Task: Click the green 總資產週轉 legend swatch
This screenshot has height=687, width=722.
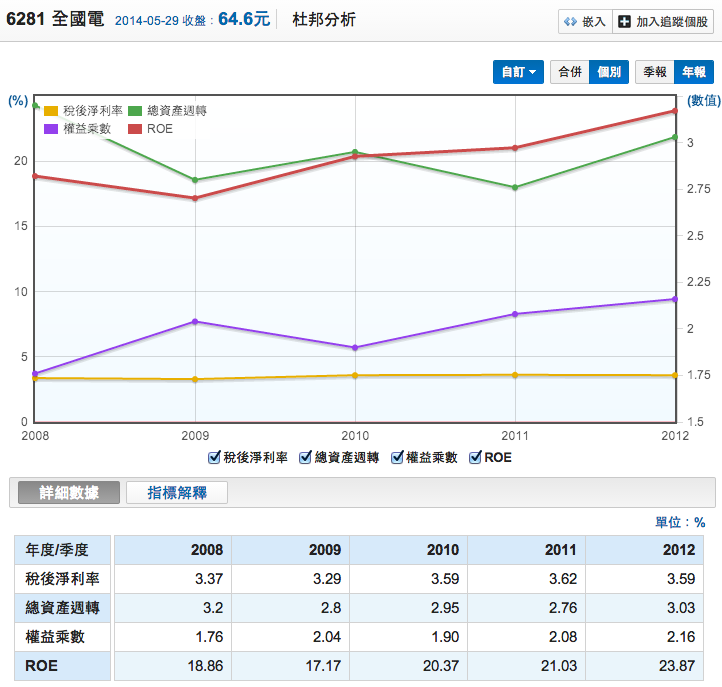Action: pos(135,111)
